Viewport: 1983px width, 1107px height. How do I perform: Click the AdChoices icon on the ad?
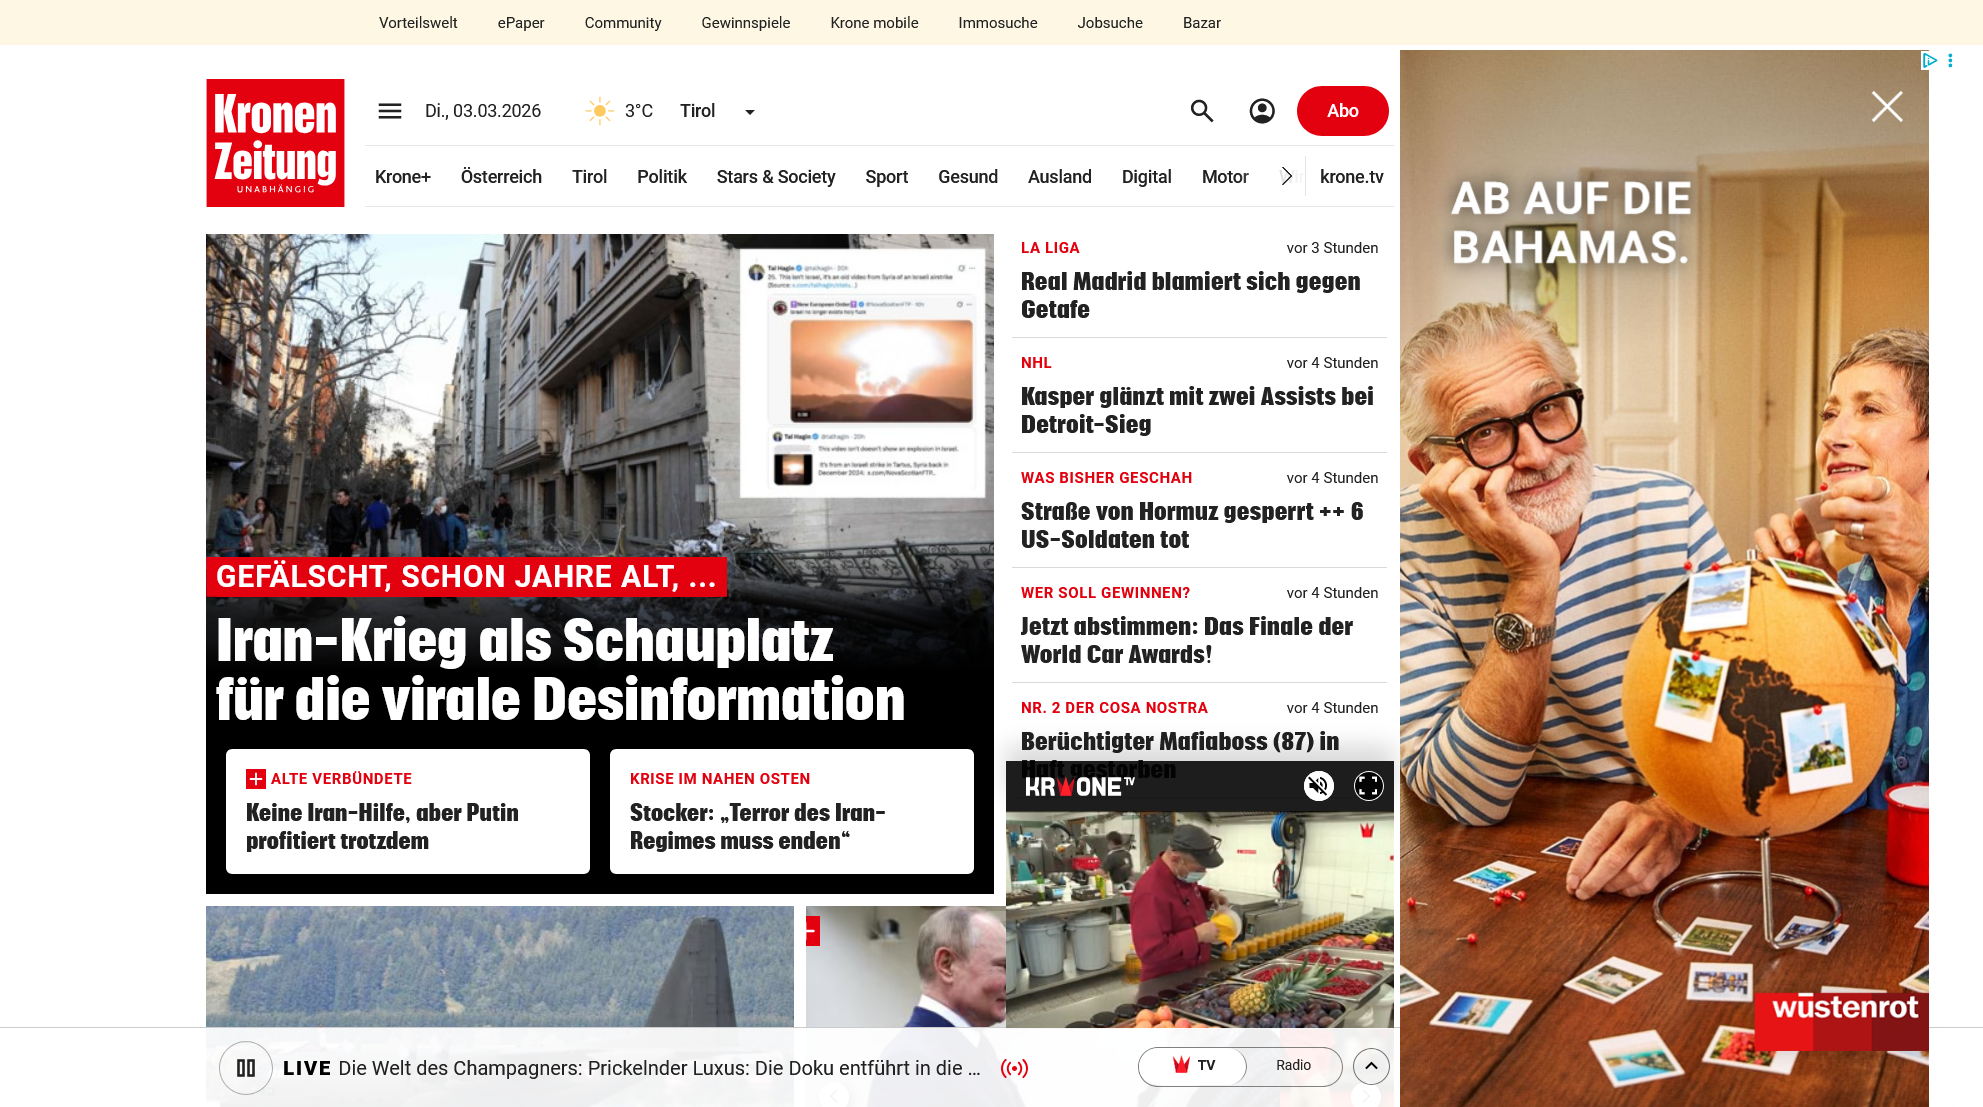click(1929, 61)
